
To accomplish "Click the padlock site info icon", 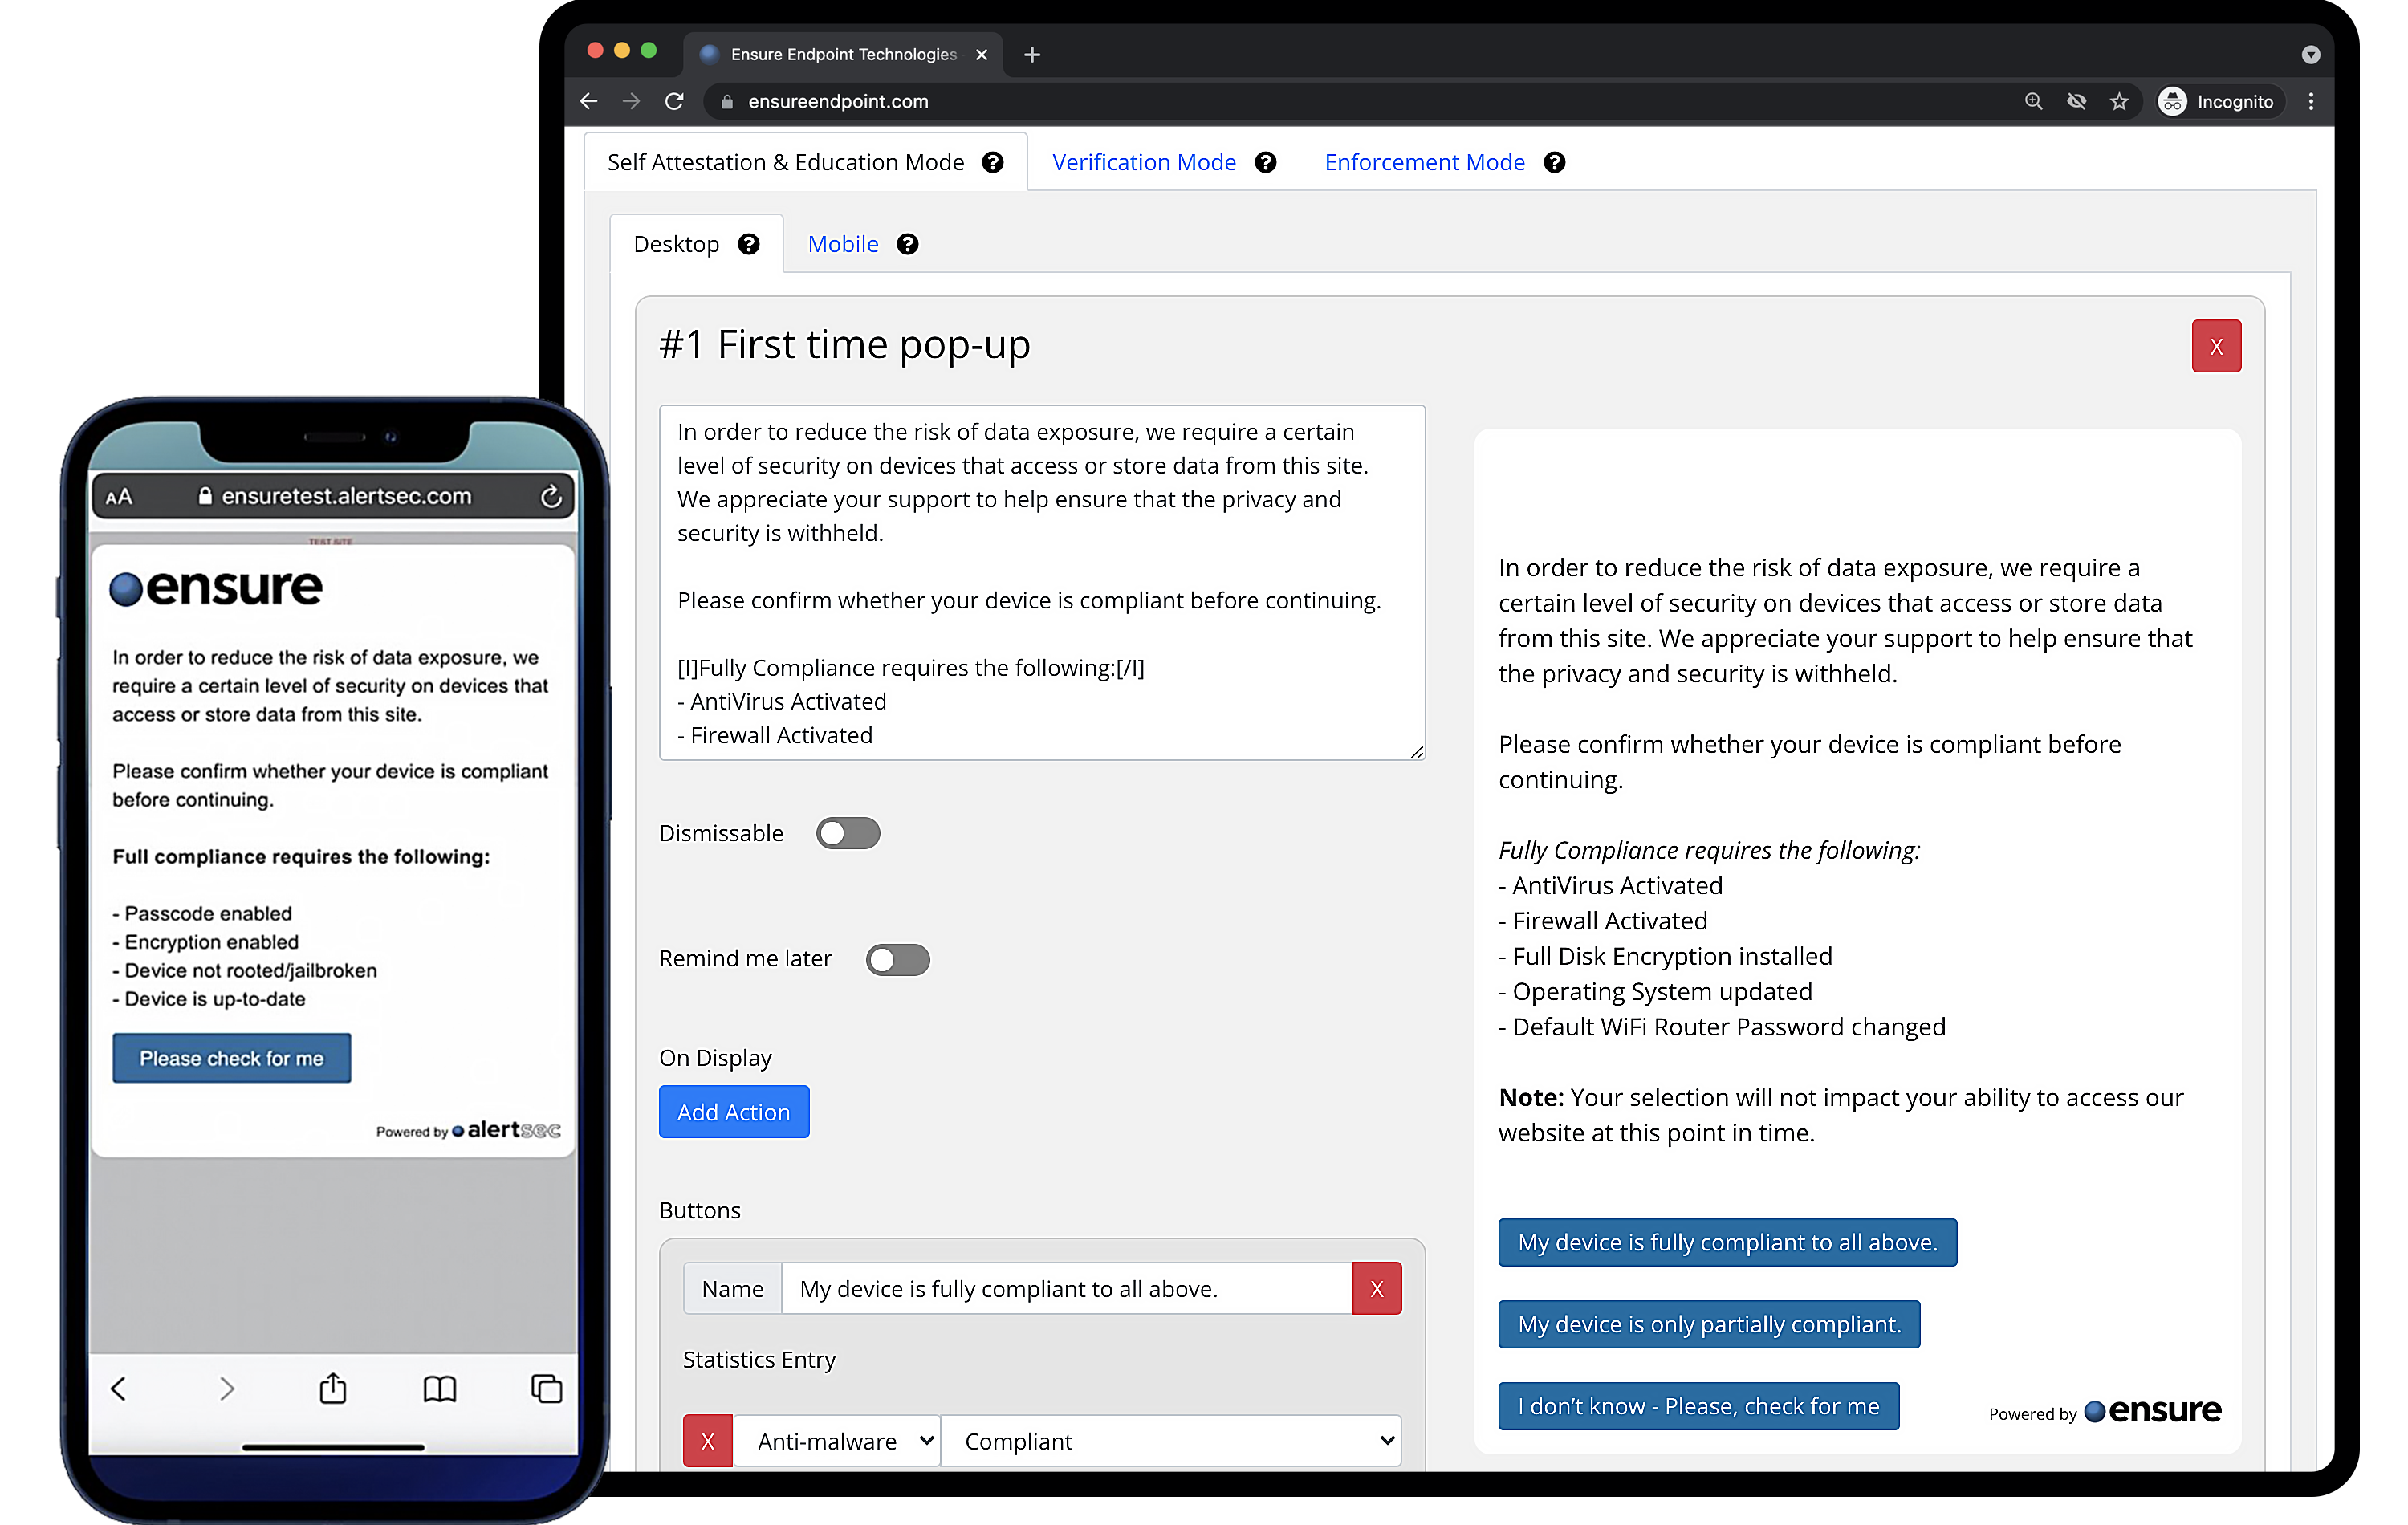I will (x=727, y=101).
